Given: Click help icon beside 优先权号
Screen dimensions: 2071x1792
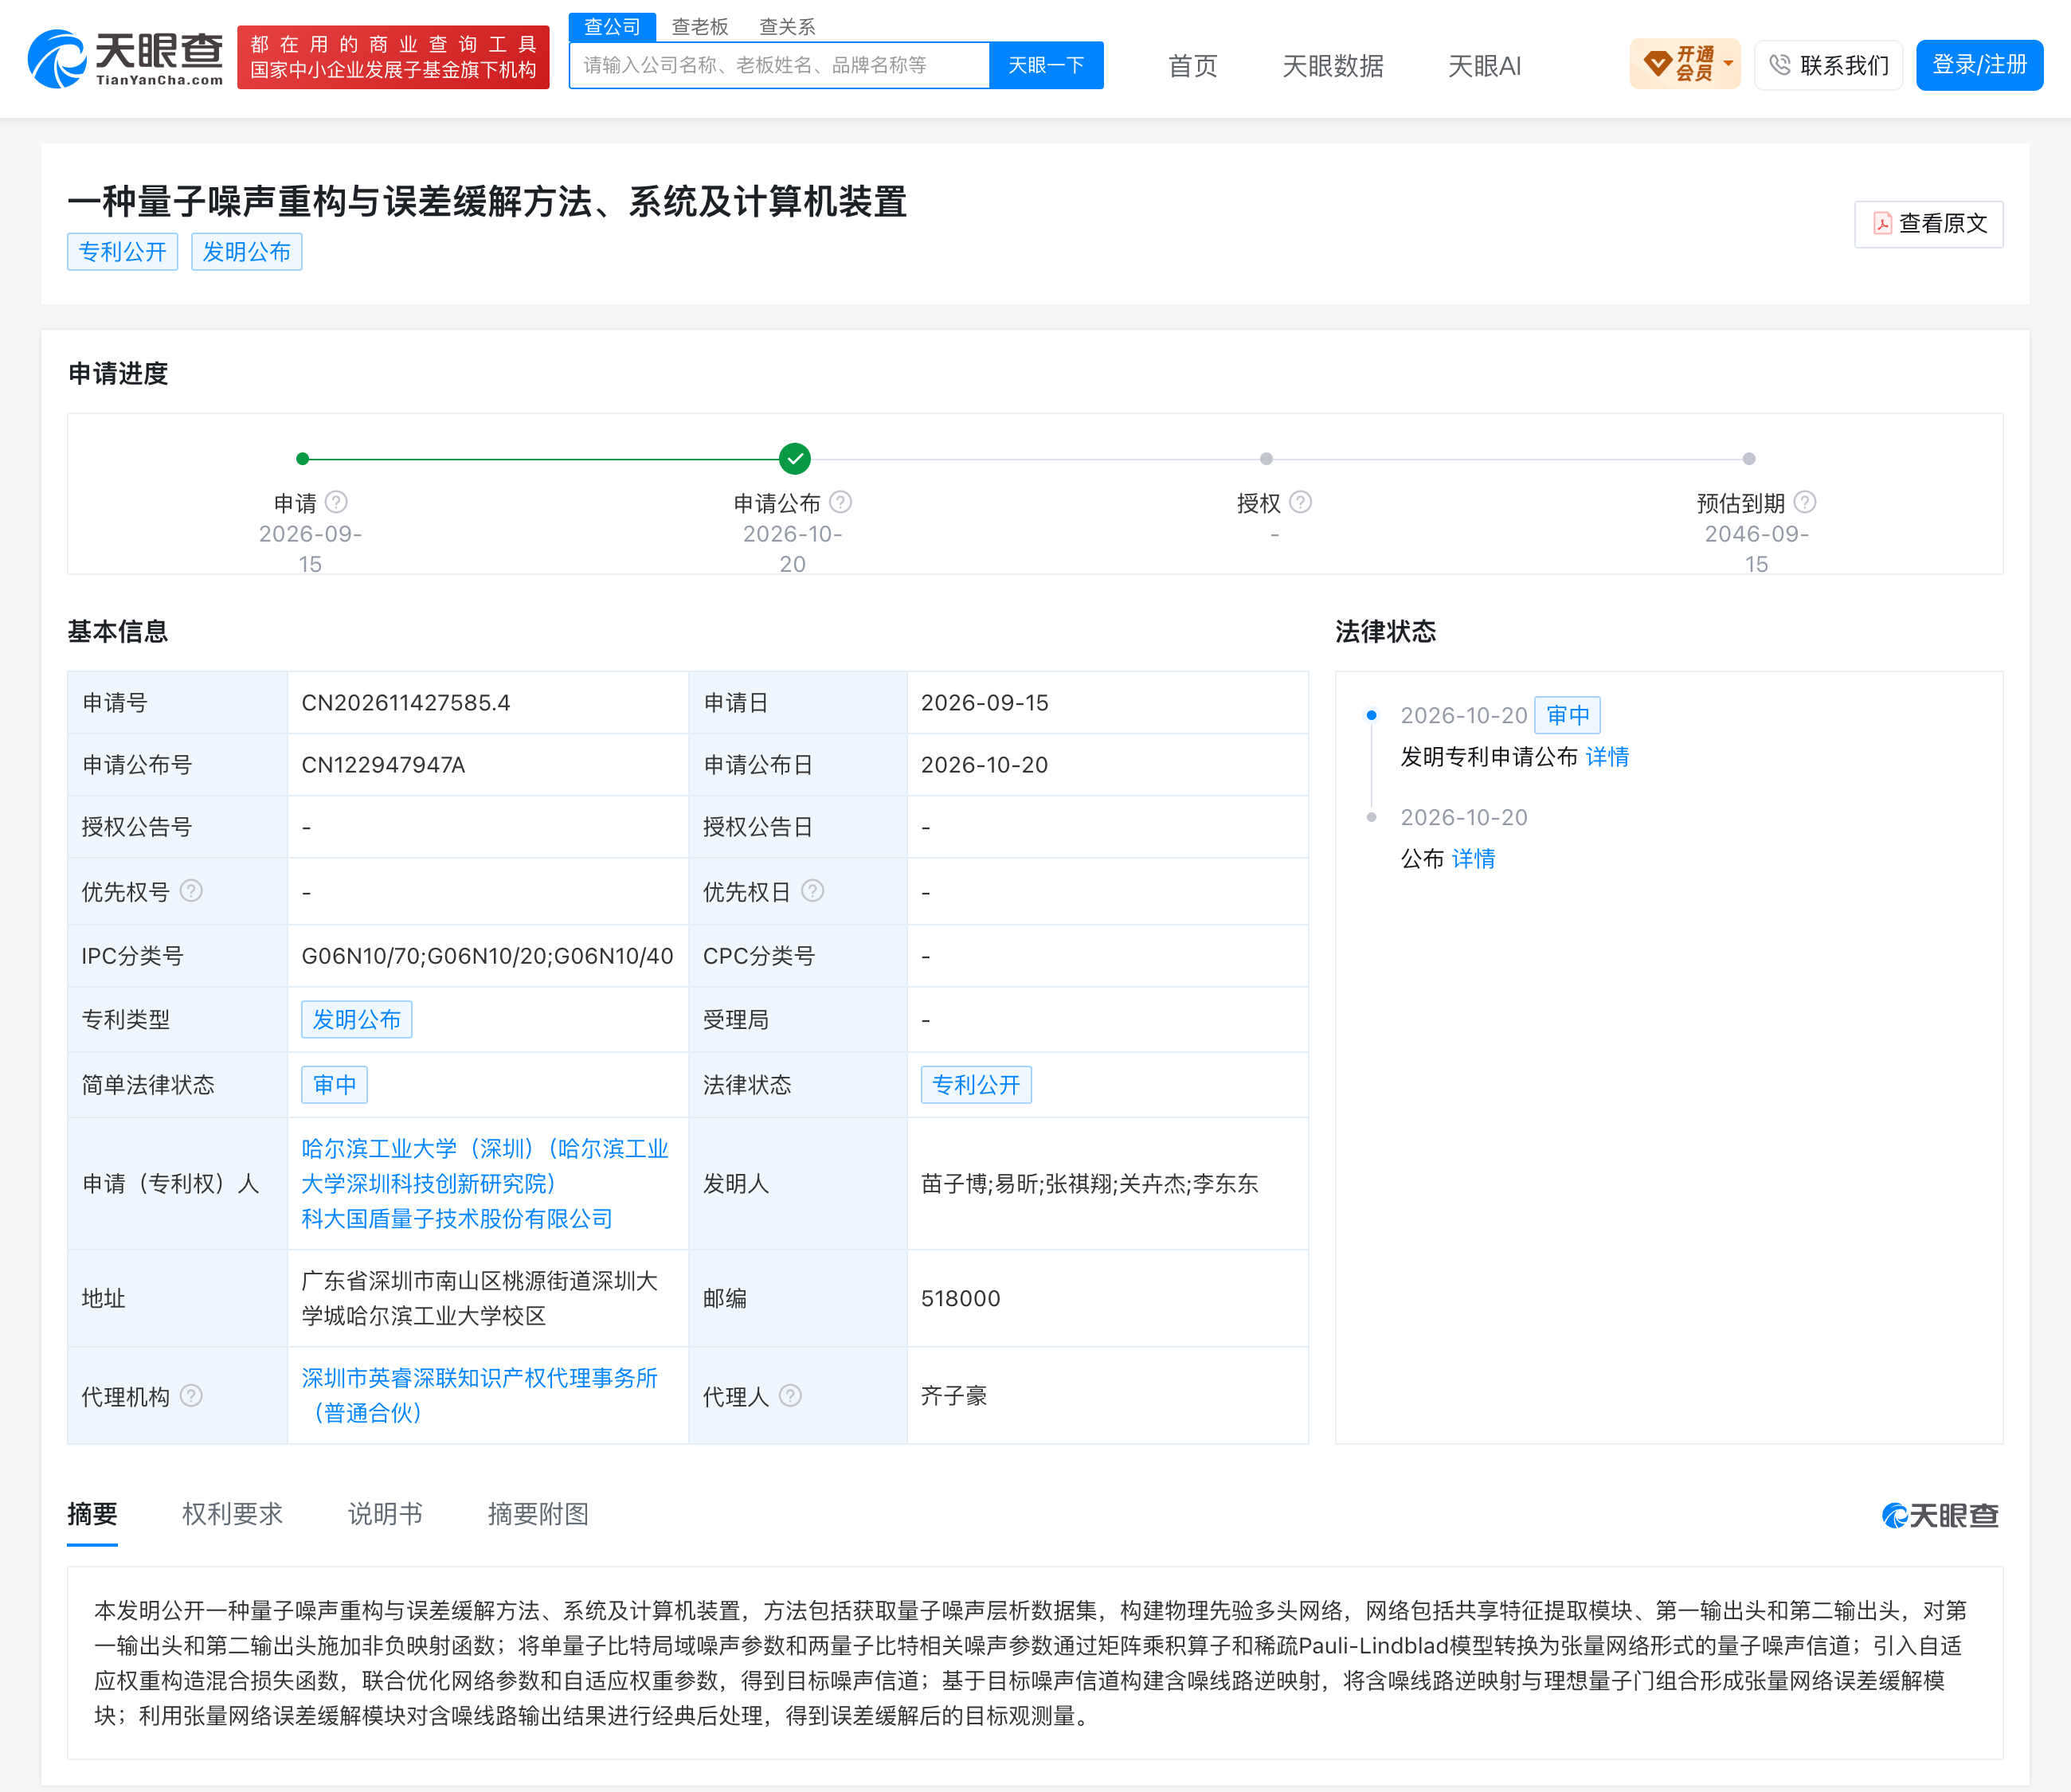Looking at the screenshot, I should click(191, 890).
